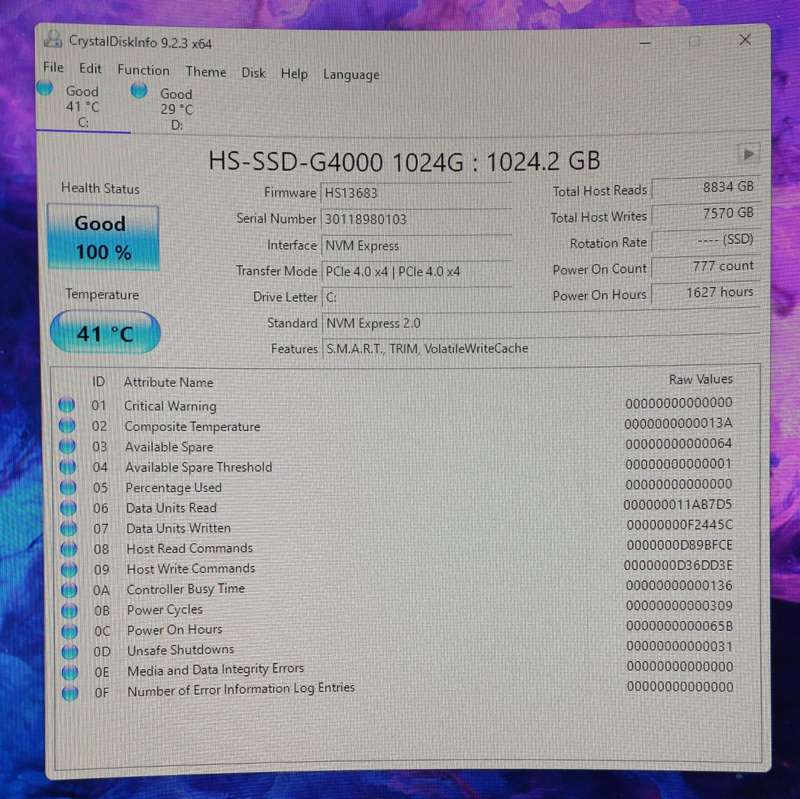
Task: Open the Function menu
Action: (143, 70)
